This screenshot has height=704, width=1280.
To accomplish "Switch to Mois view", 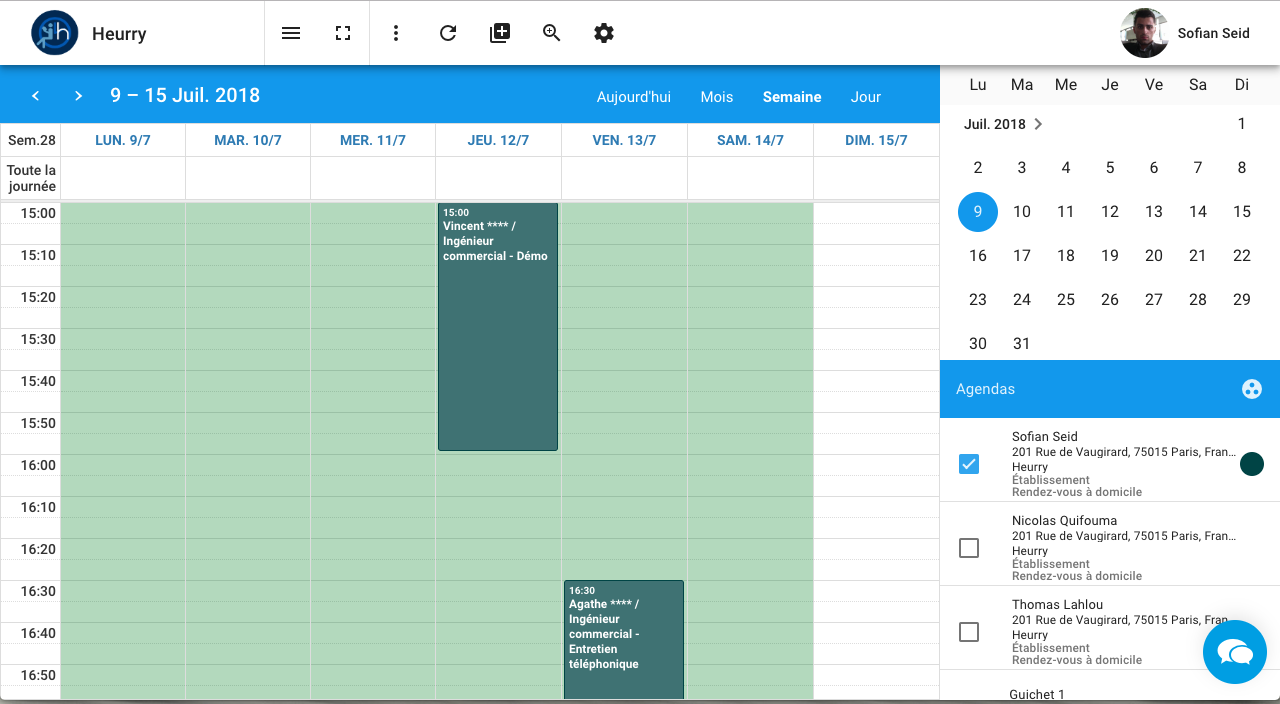I will [717, 97].
